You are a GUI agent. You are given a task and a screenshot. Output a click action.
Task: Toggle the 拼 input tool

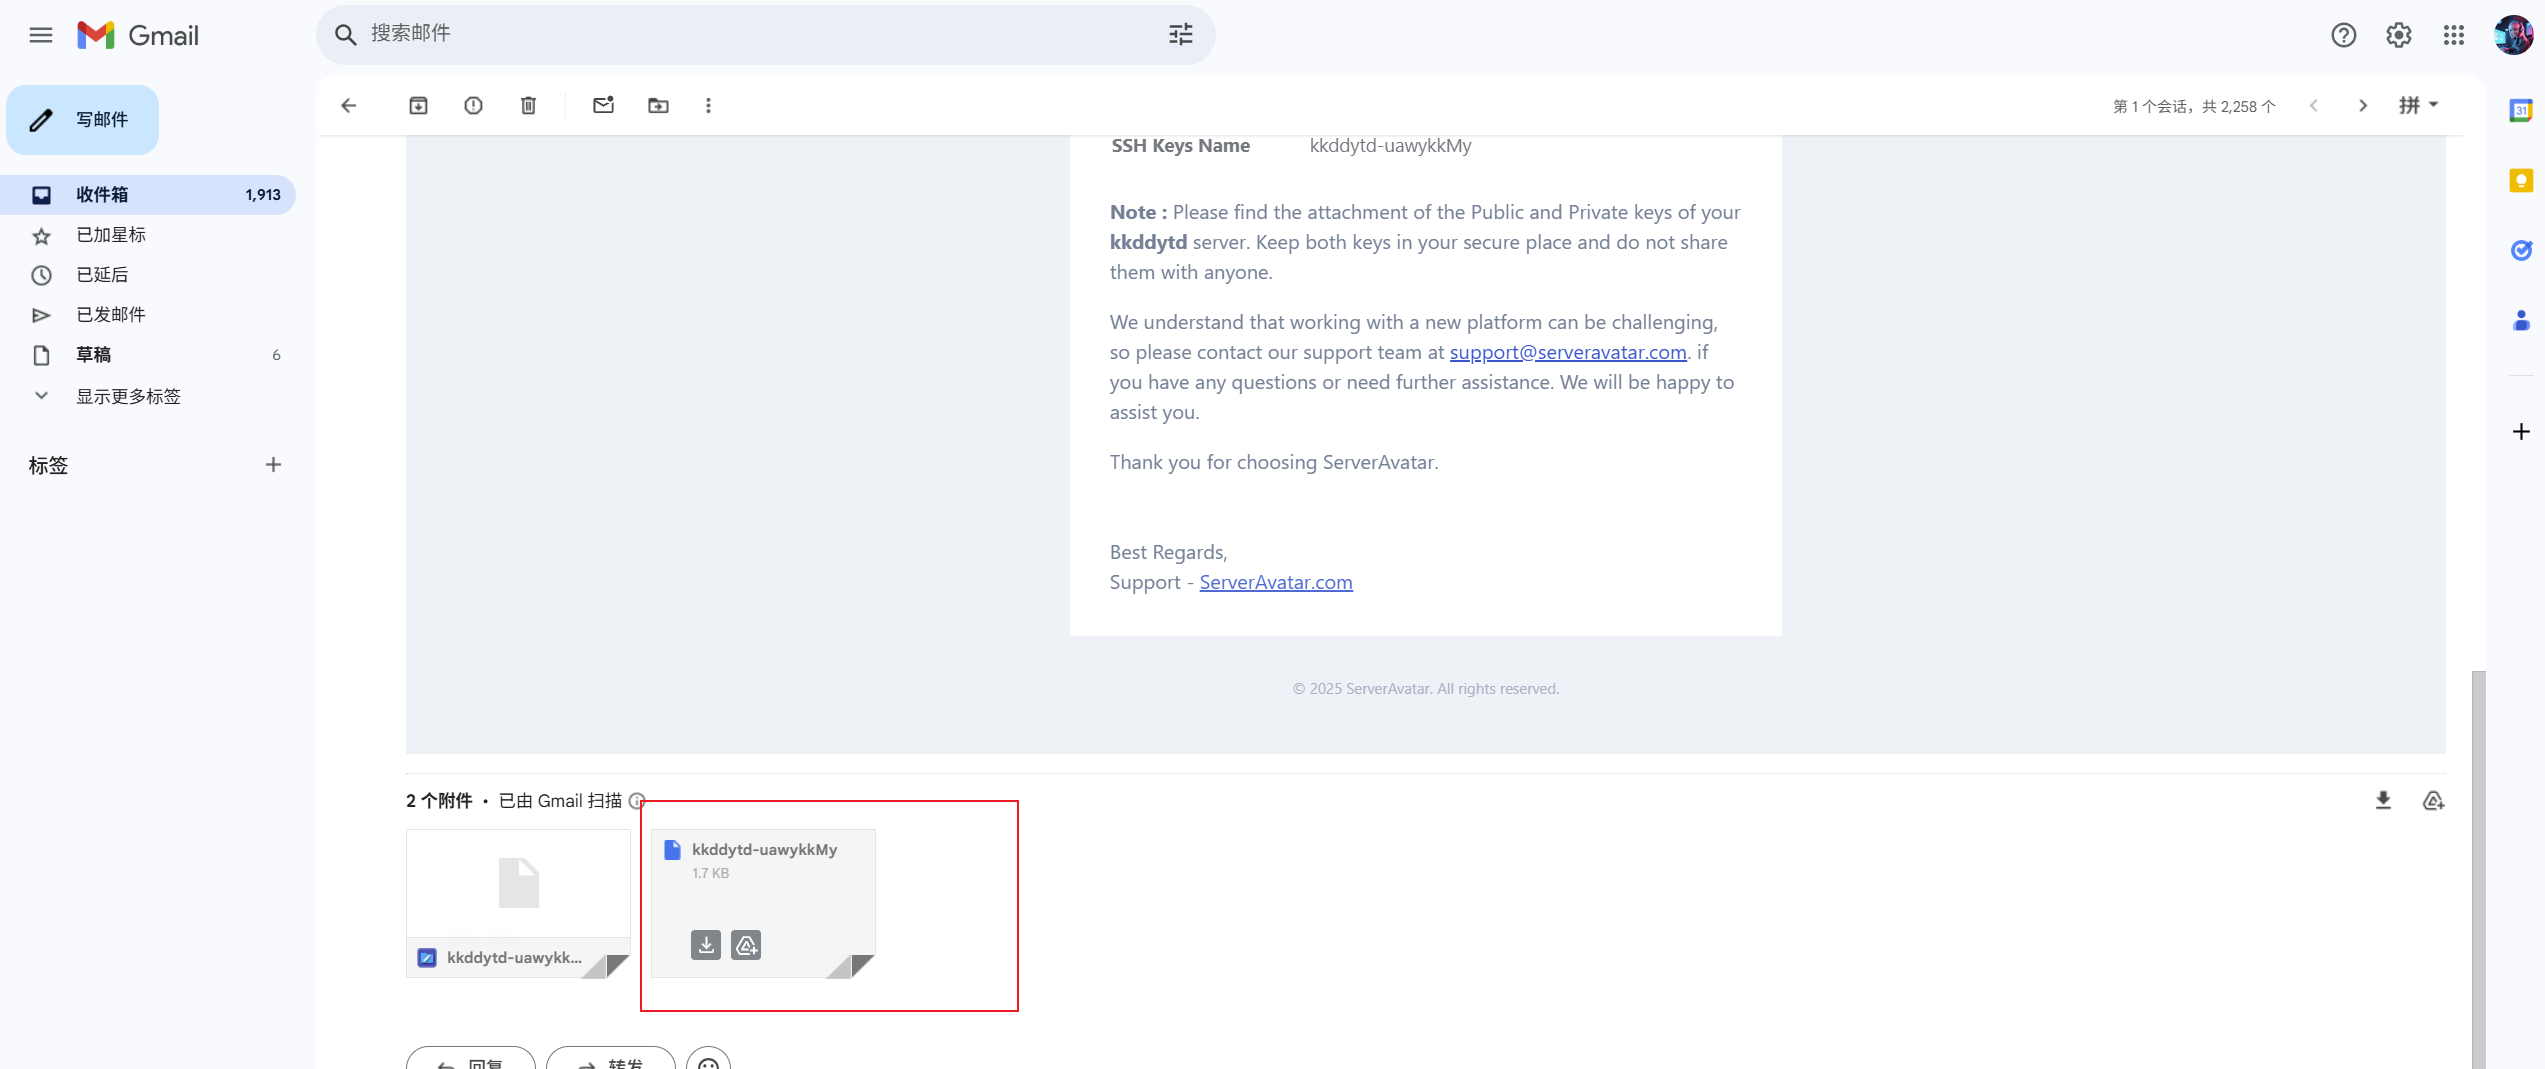coord(2409,105)
